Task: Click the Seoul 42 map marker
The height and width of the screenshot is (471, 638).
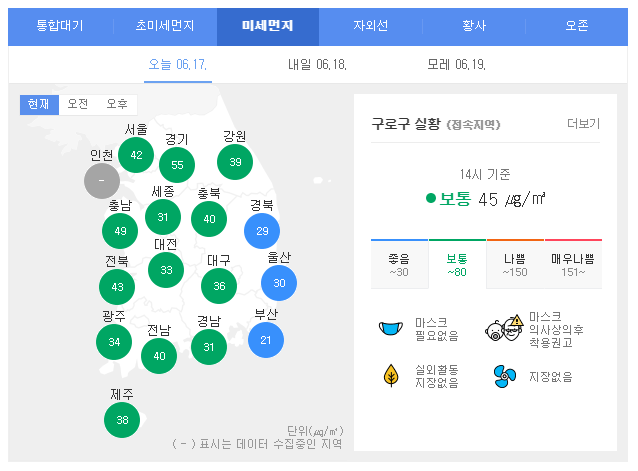Action: [136, 155]
